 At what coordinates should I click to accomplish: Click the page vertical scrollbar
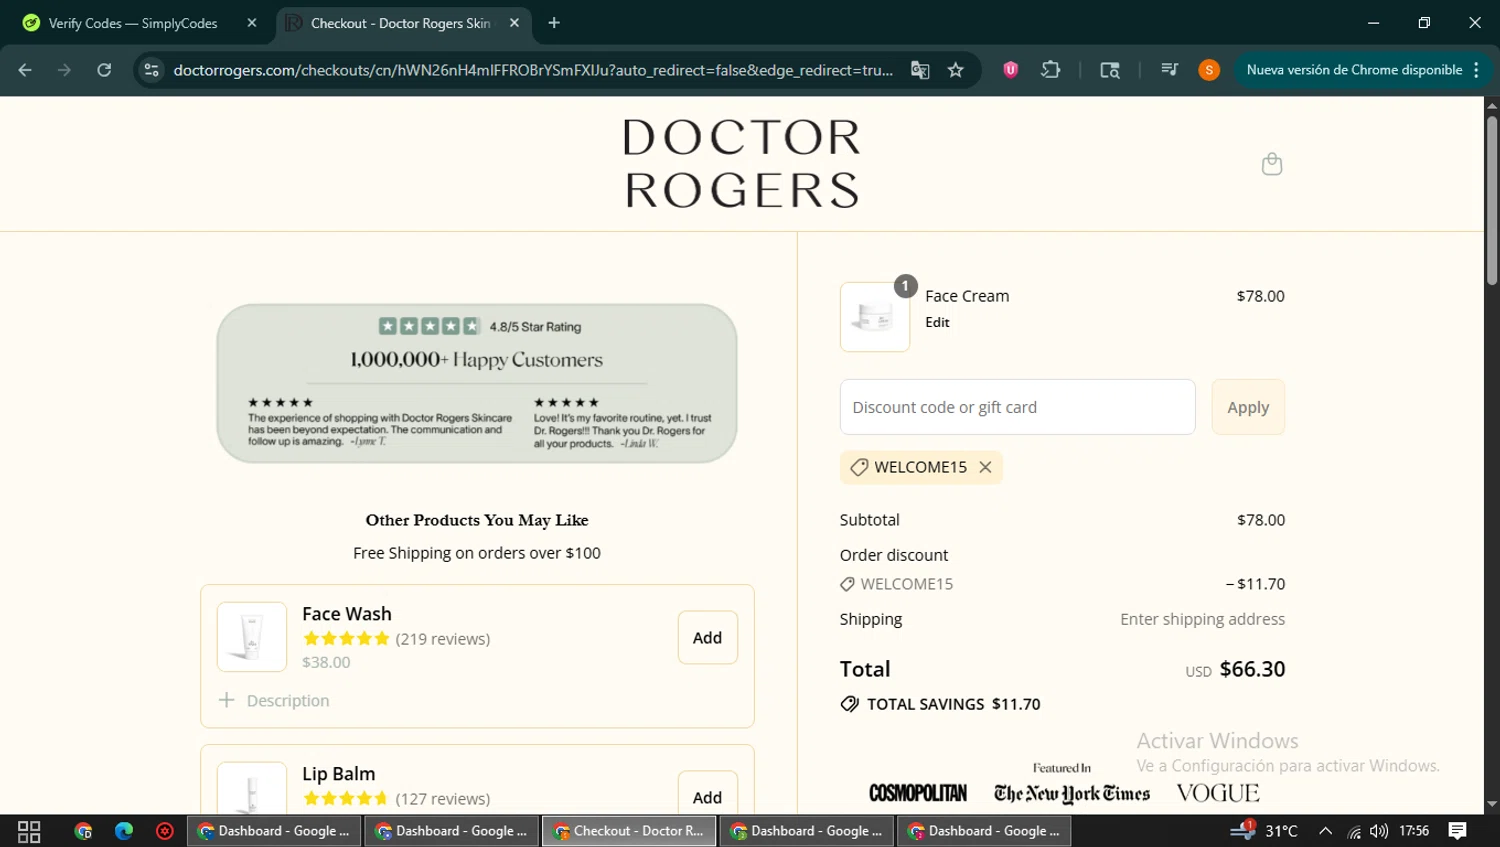coord(1492,200)
